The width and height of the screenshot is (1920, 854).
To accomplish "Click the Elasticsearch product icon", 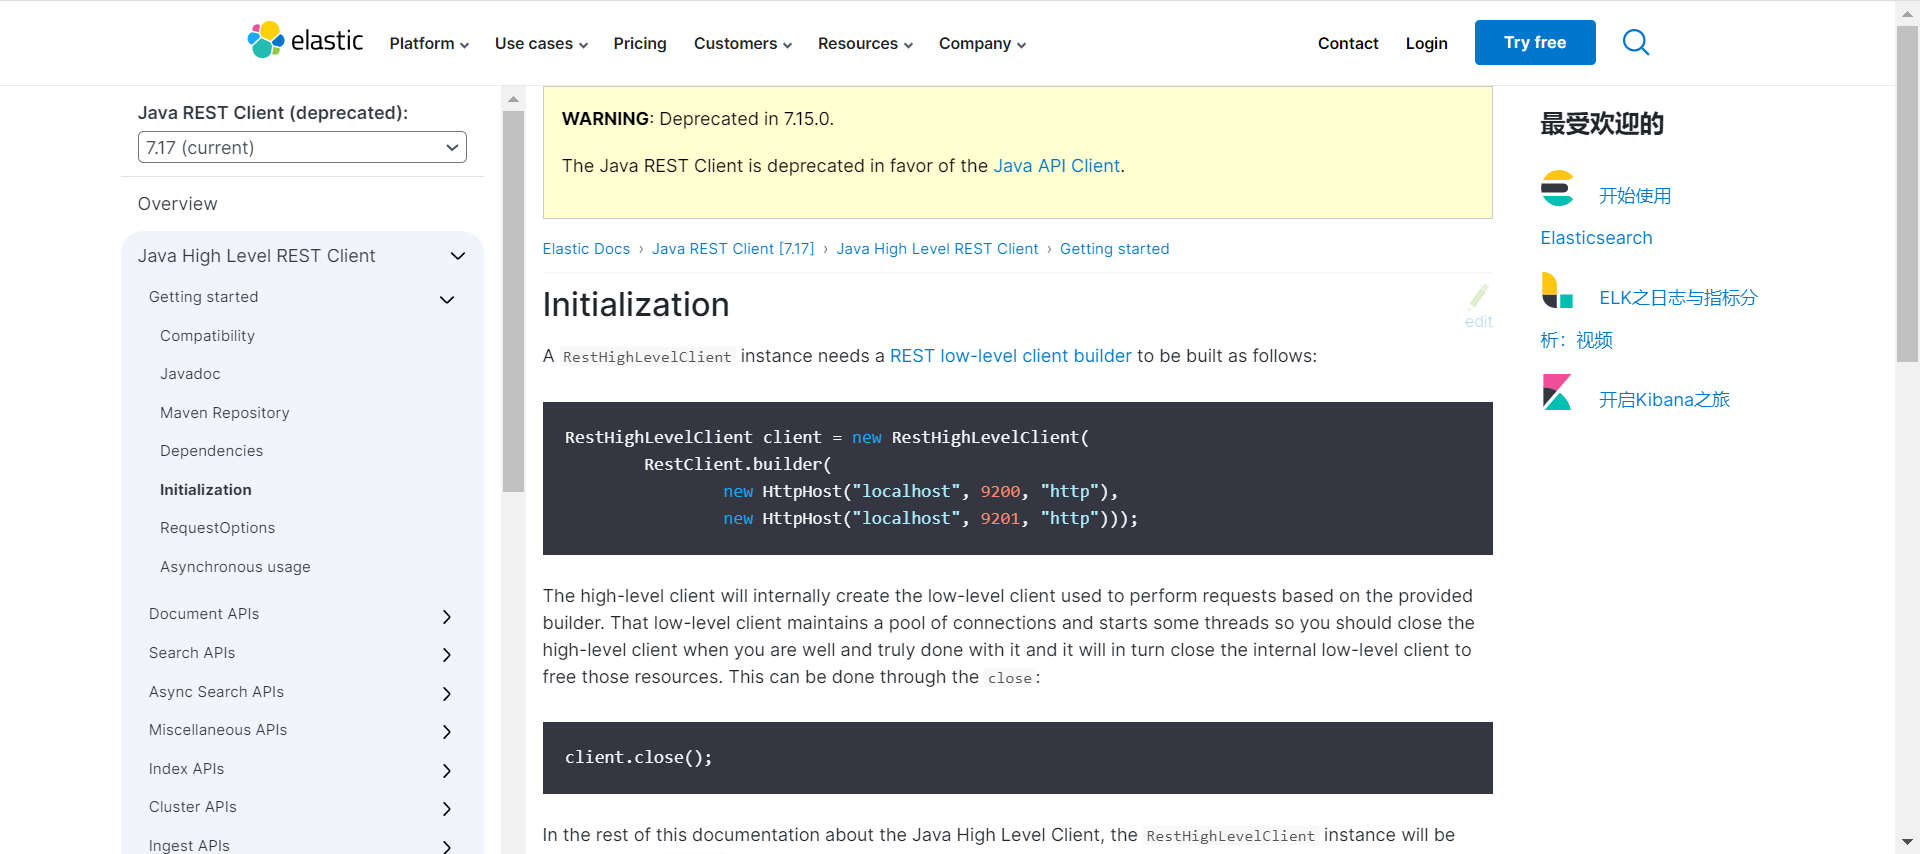I will tap(1557, 189).
